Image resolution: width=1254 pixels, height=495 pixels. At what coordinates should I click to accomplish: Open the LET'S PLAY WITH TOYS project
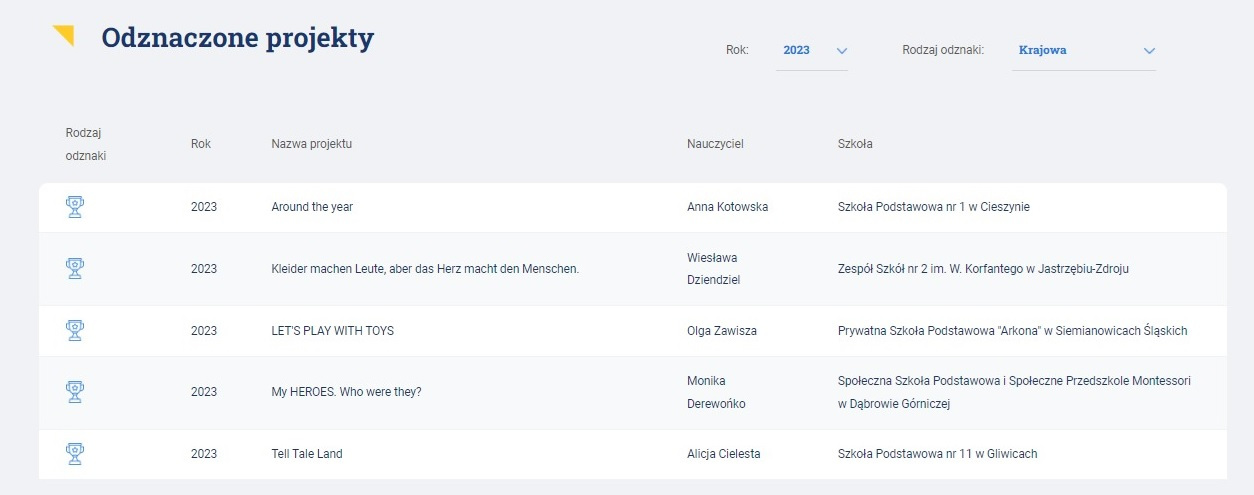coord(333,331)
